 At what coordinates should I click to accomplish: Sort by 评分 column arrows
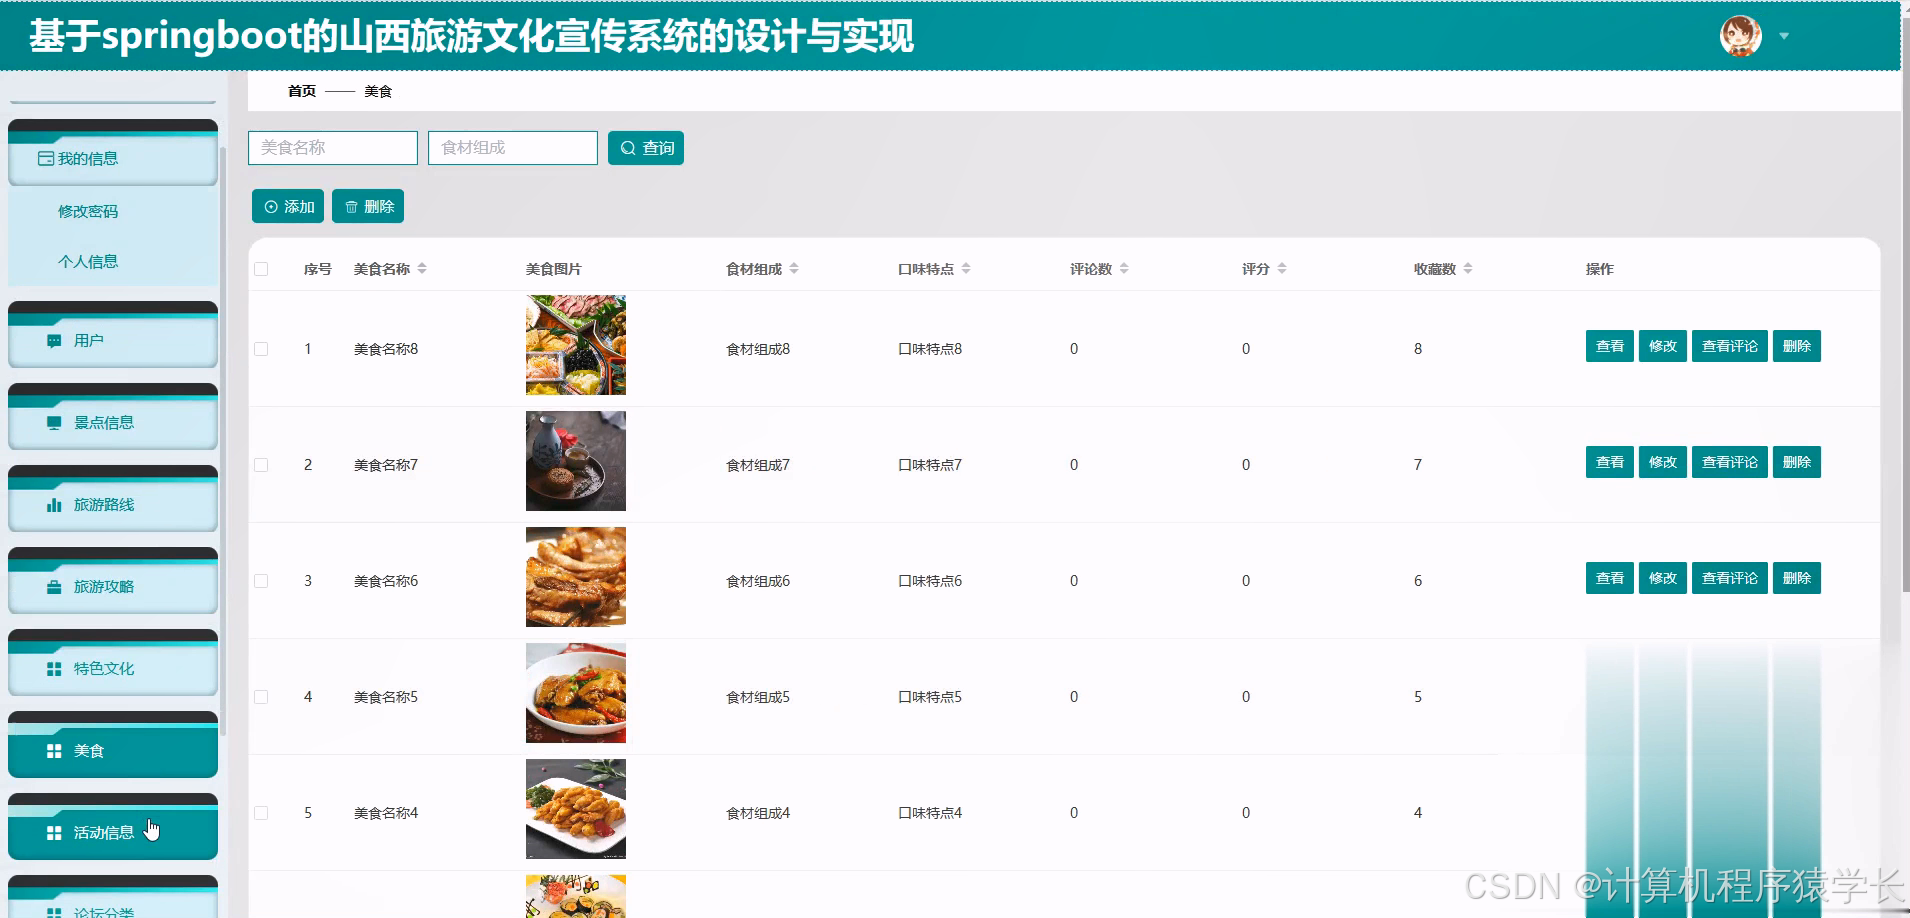click(x=1282, y=269)
